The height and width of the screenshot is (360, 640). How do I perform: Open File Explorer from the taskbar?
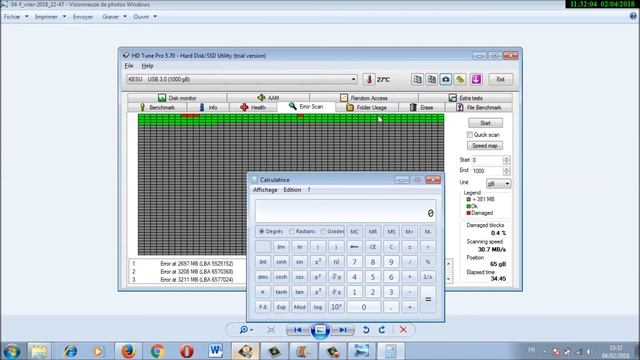pos(39,351)
